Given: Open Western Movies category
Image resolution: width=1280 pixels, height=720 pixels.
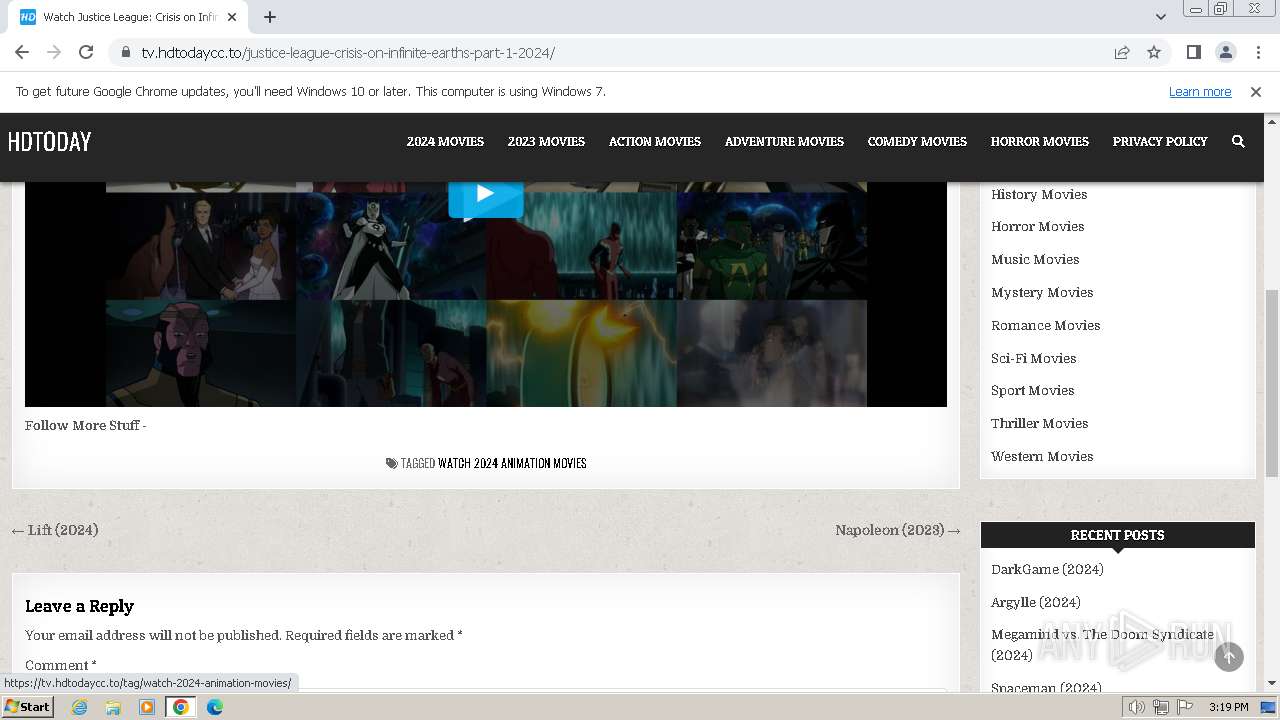Looking at the screenshot, I should (x=1042, y=456).
